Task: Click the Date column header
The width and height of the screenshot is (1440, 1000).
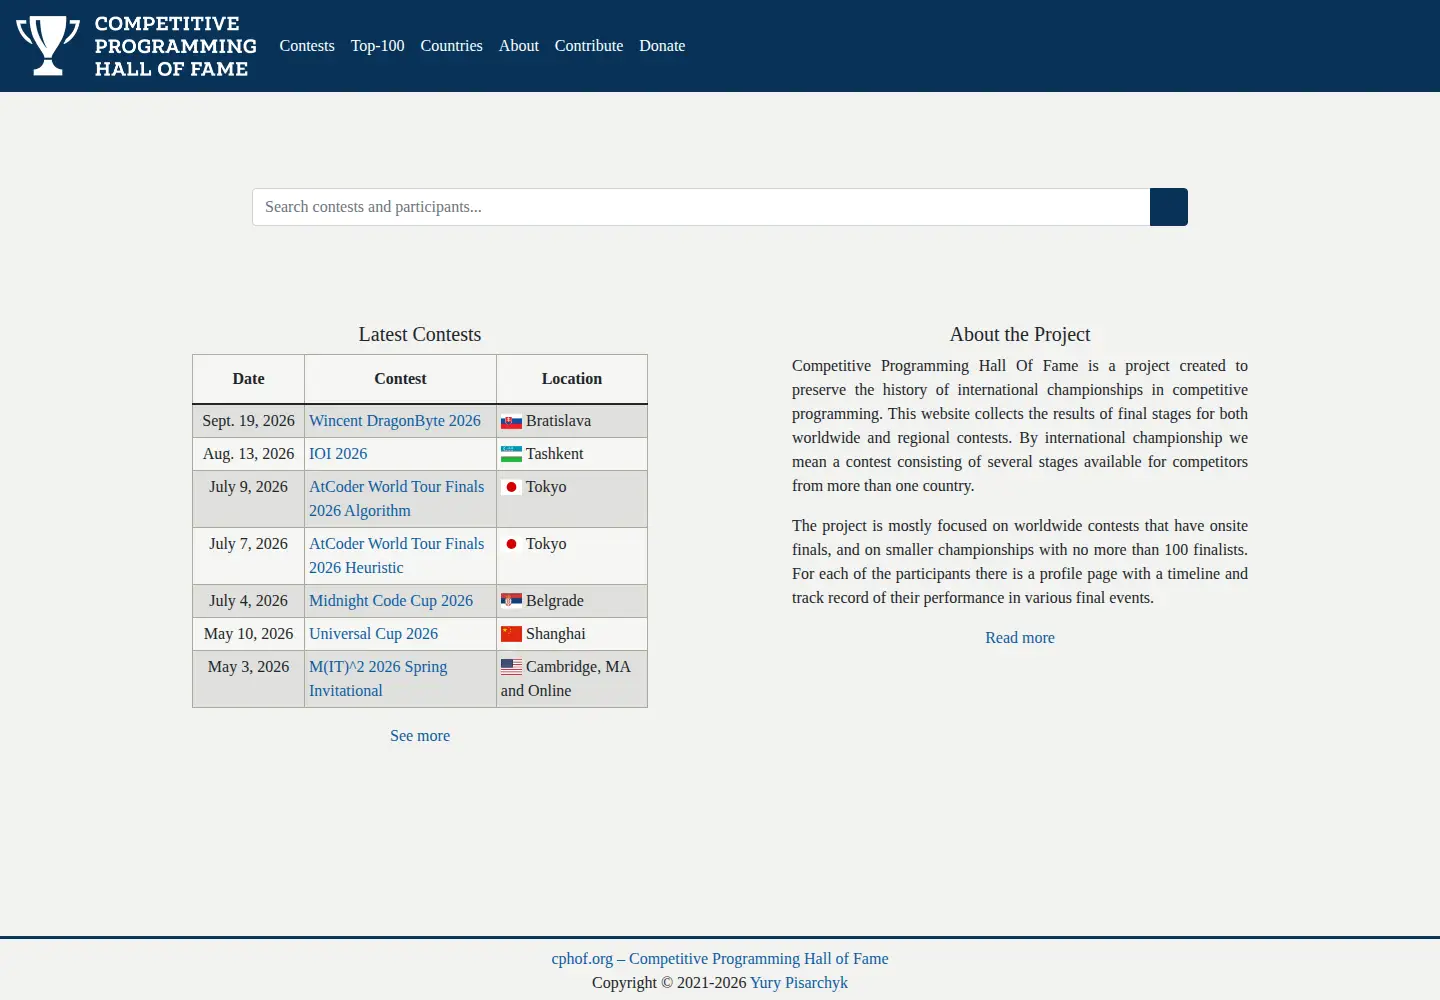Action: click(249, 379)
